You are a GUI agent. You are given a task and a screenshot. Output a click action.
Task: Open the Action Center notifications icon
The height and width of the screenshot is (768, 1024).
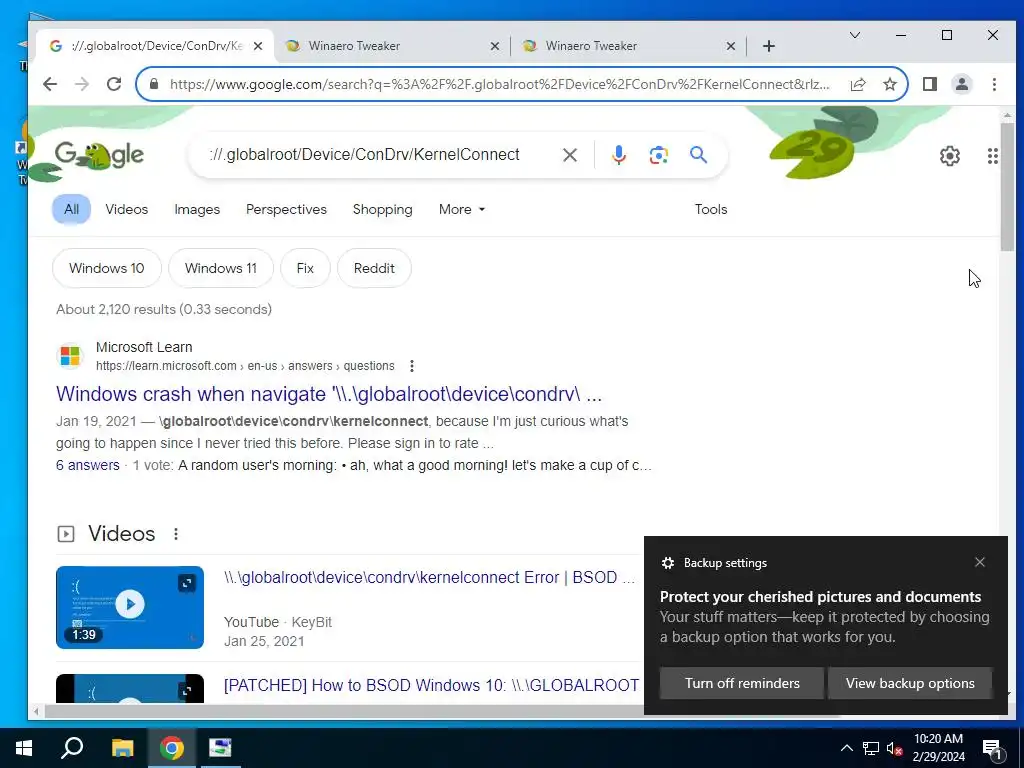tap(992, 748)
